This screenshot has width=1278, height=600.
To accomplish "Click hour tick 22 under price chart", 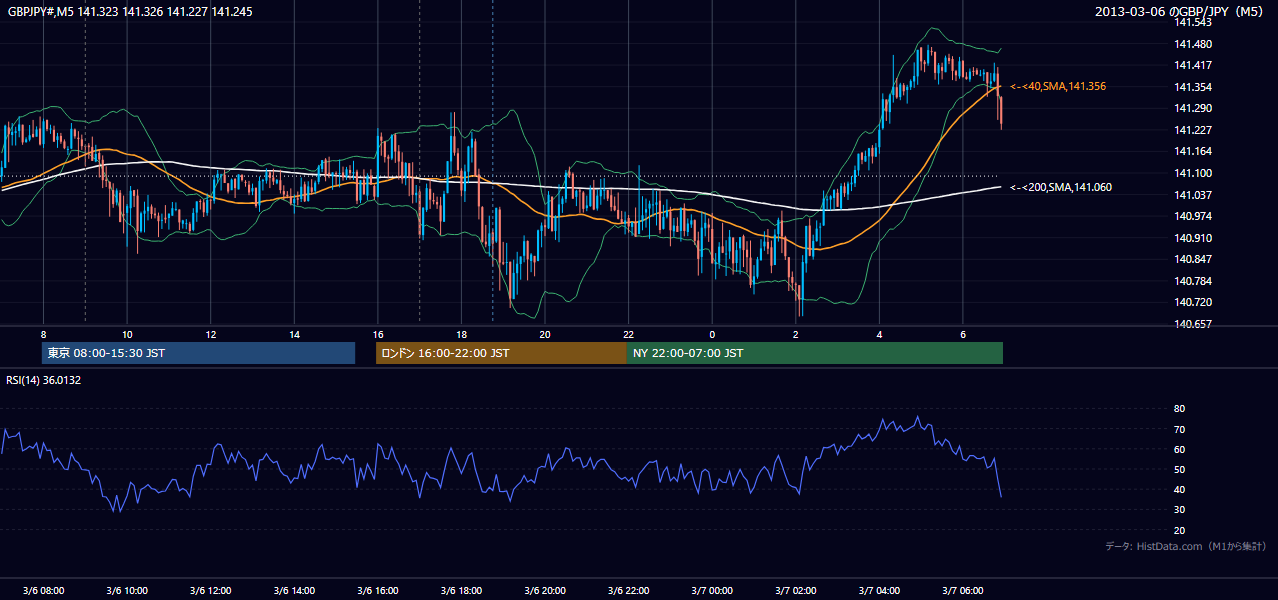I will [x=629, y=334].
